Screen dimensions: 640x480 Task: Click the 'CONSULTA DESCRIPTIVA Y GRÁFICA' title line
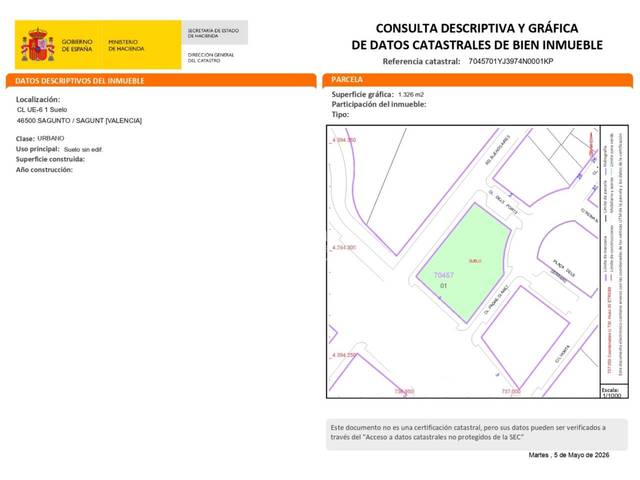[477, 28]
